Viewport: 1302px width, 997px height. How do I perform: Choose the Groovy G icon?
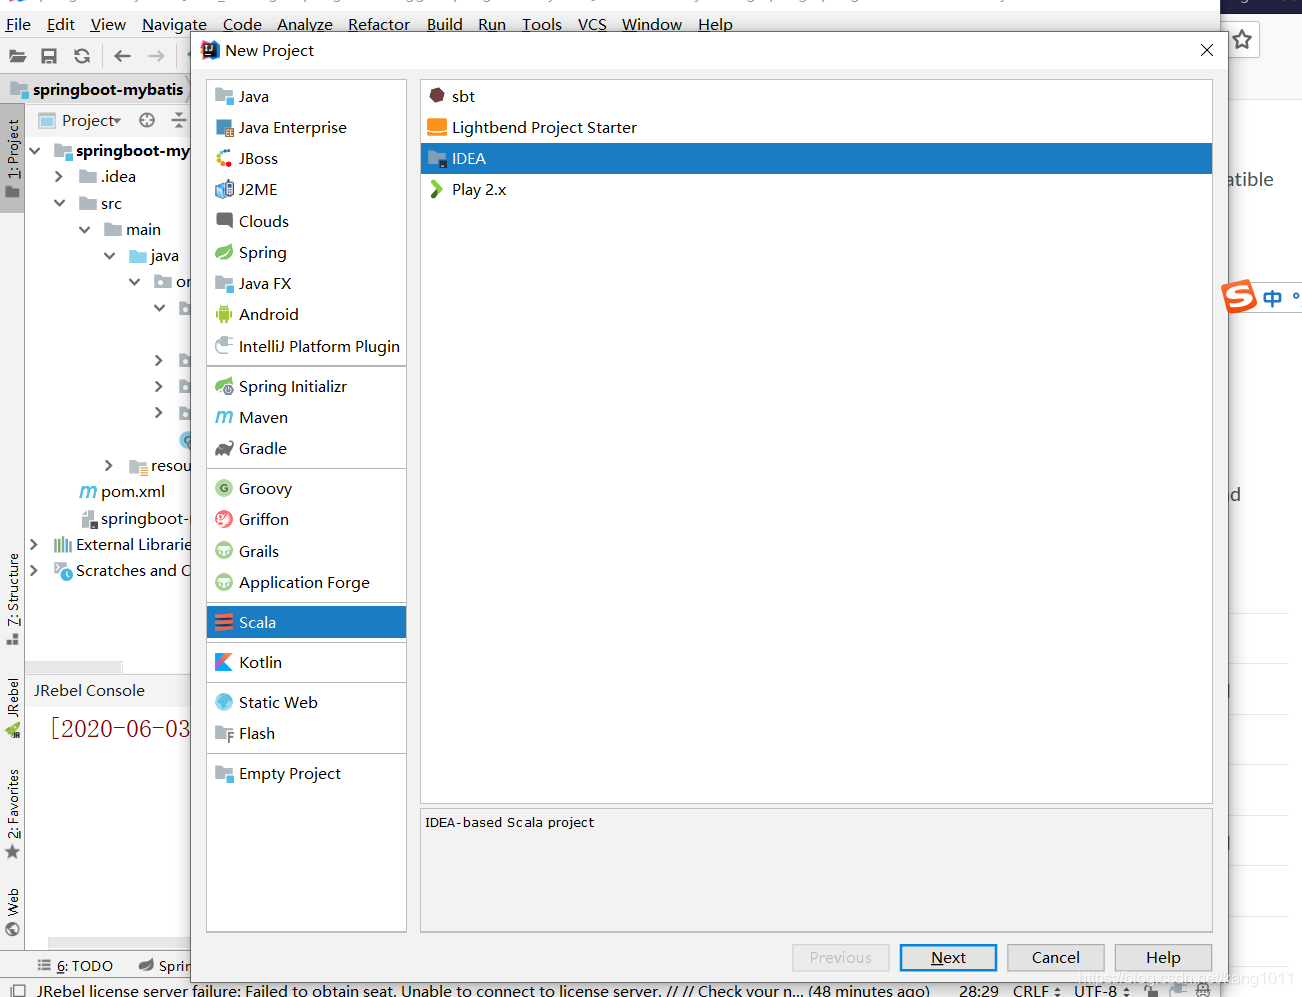click(x=224, y=488)
